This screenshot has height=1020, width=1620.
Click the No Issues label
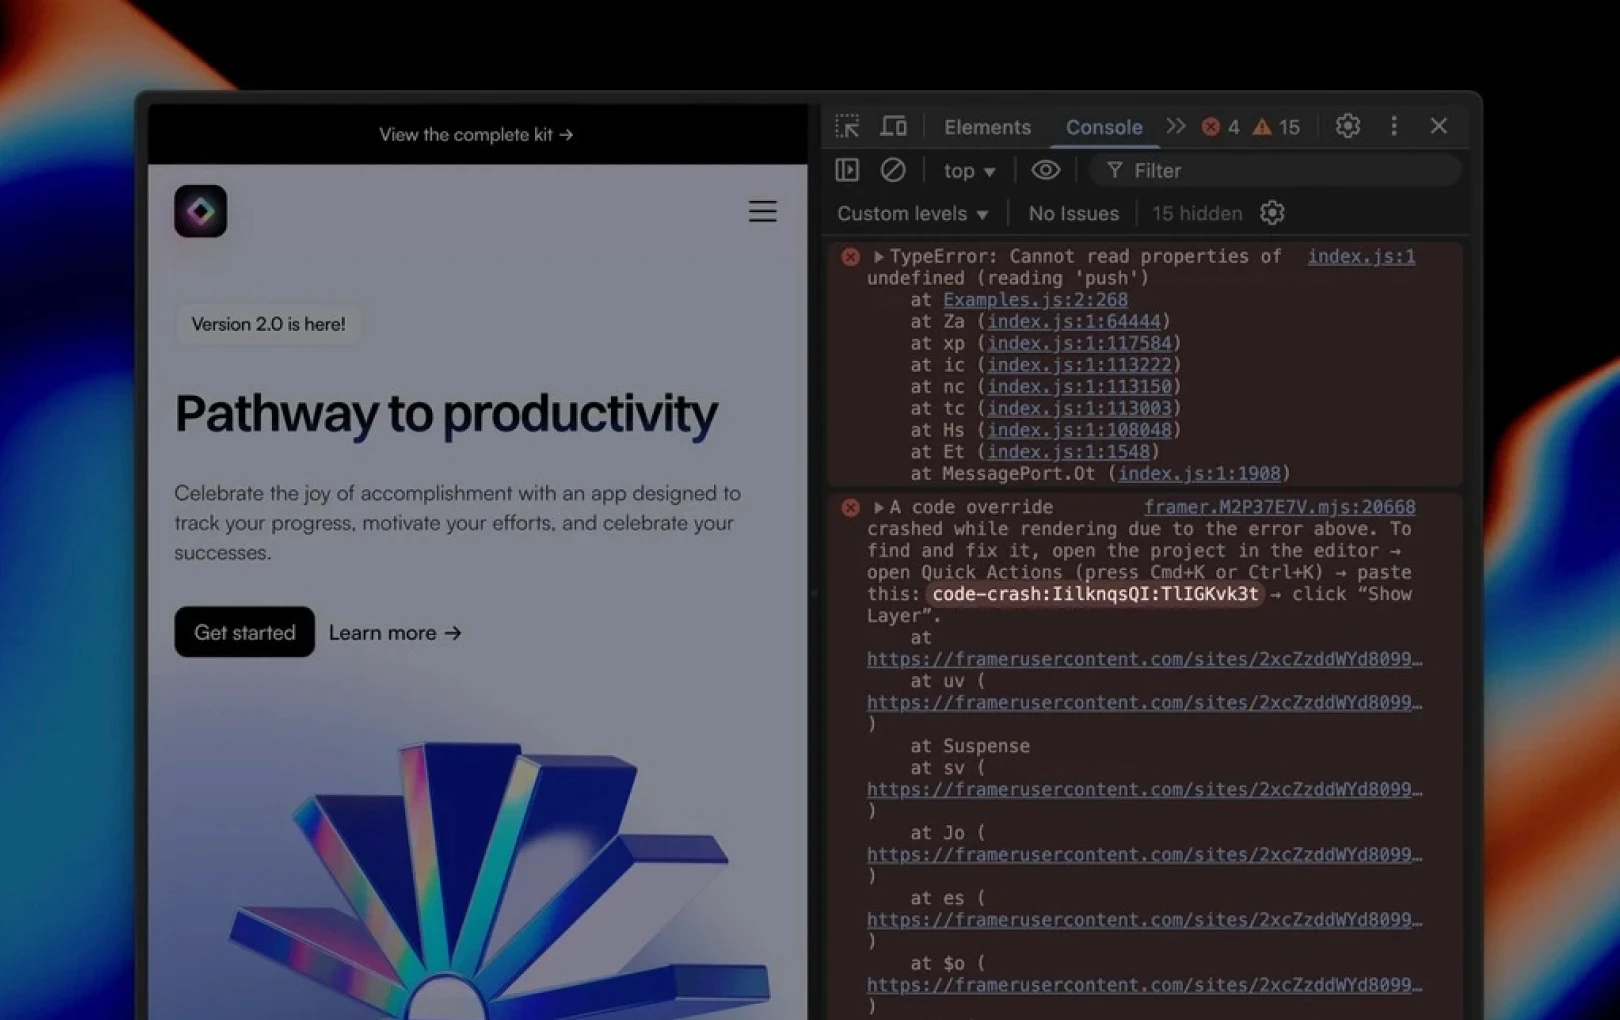(x=1073, y=214)
